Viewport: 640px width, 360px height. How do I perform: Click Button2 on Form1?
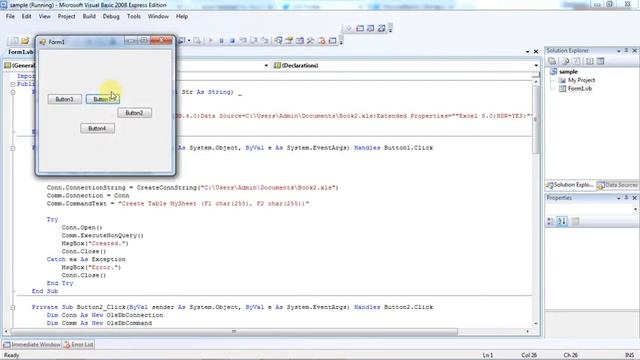[x=134, y=113]
